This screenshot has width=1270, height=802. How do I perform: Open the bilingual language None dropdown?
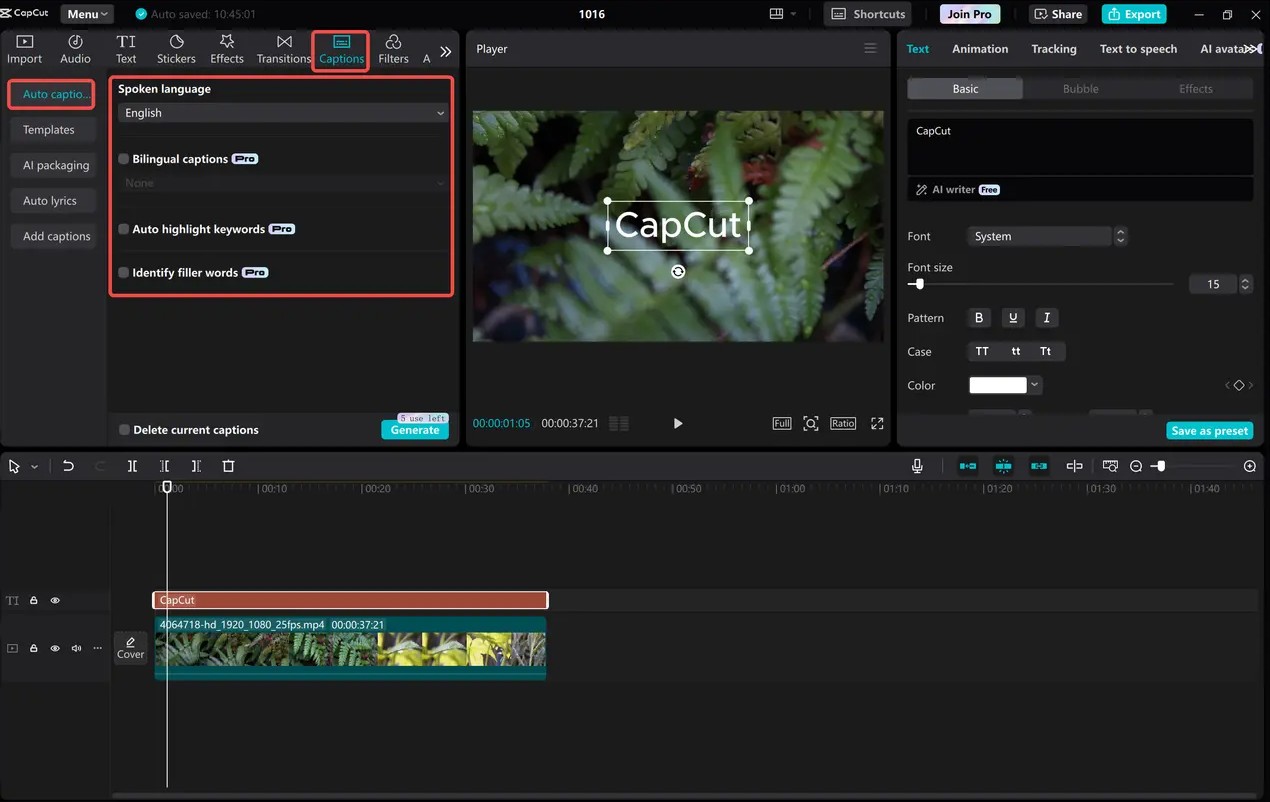(283, 183)
